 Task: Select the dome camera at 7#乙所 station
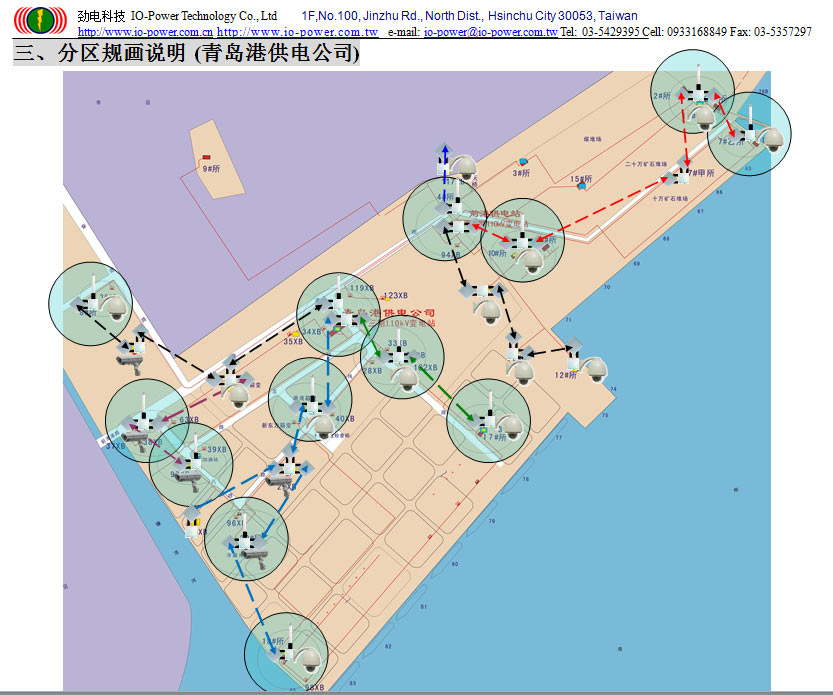[x=770, y=139]
